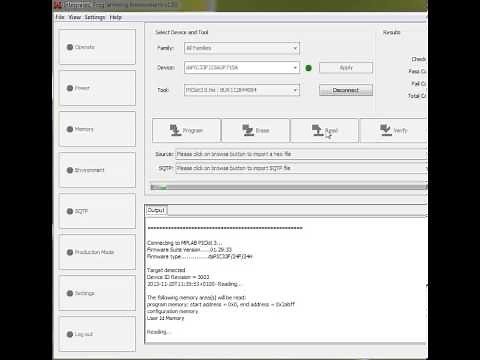Click the Read button
Screen dimensions: 480x360
pos(325,130)
